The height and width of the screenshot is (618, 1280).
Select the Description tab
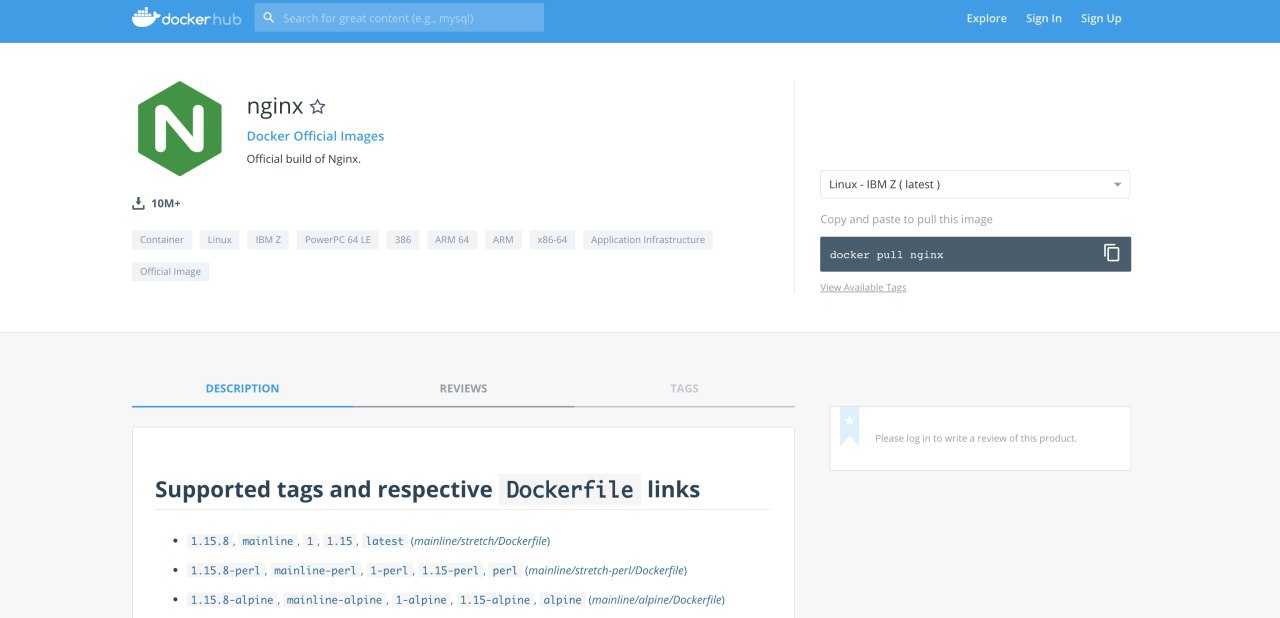242,388
